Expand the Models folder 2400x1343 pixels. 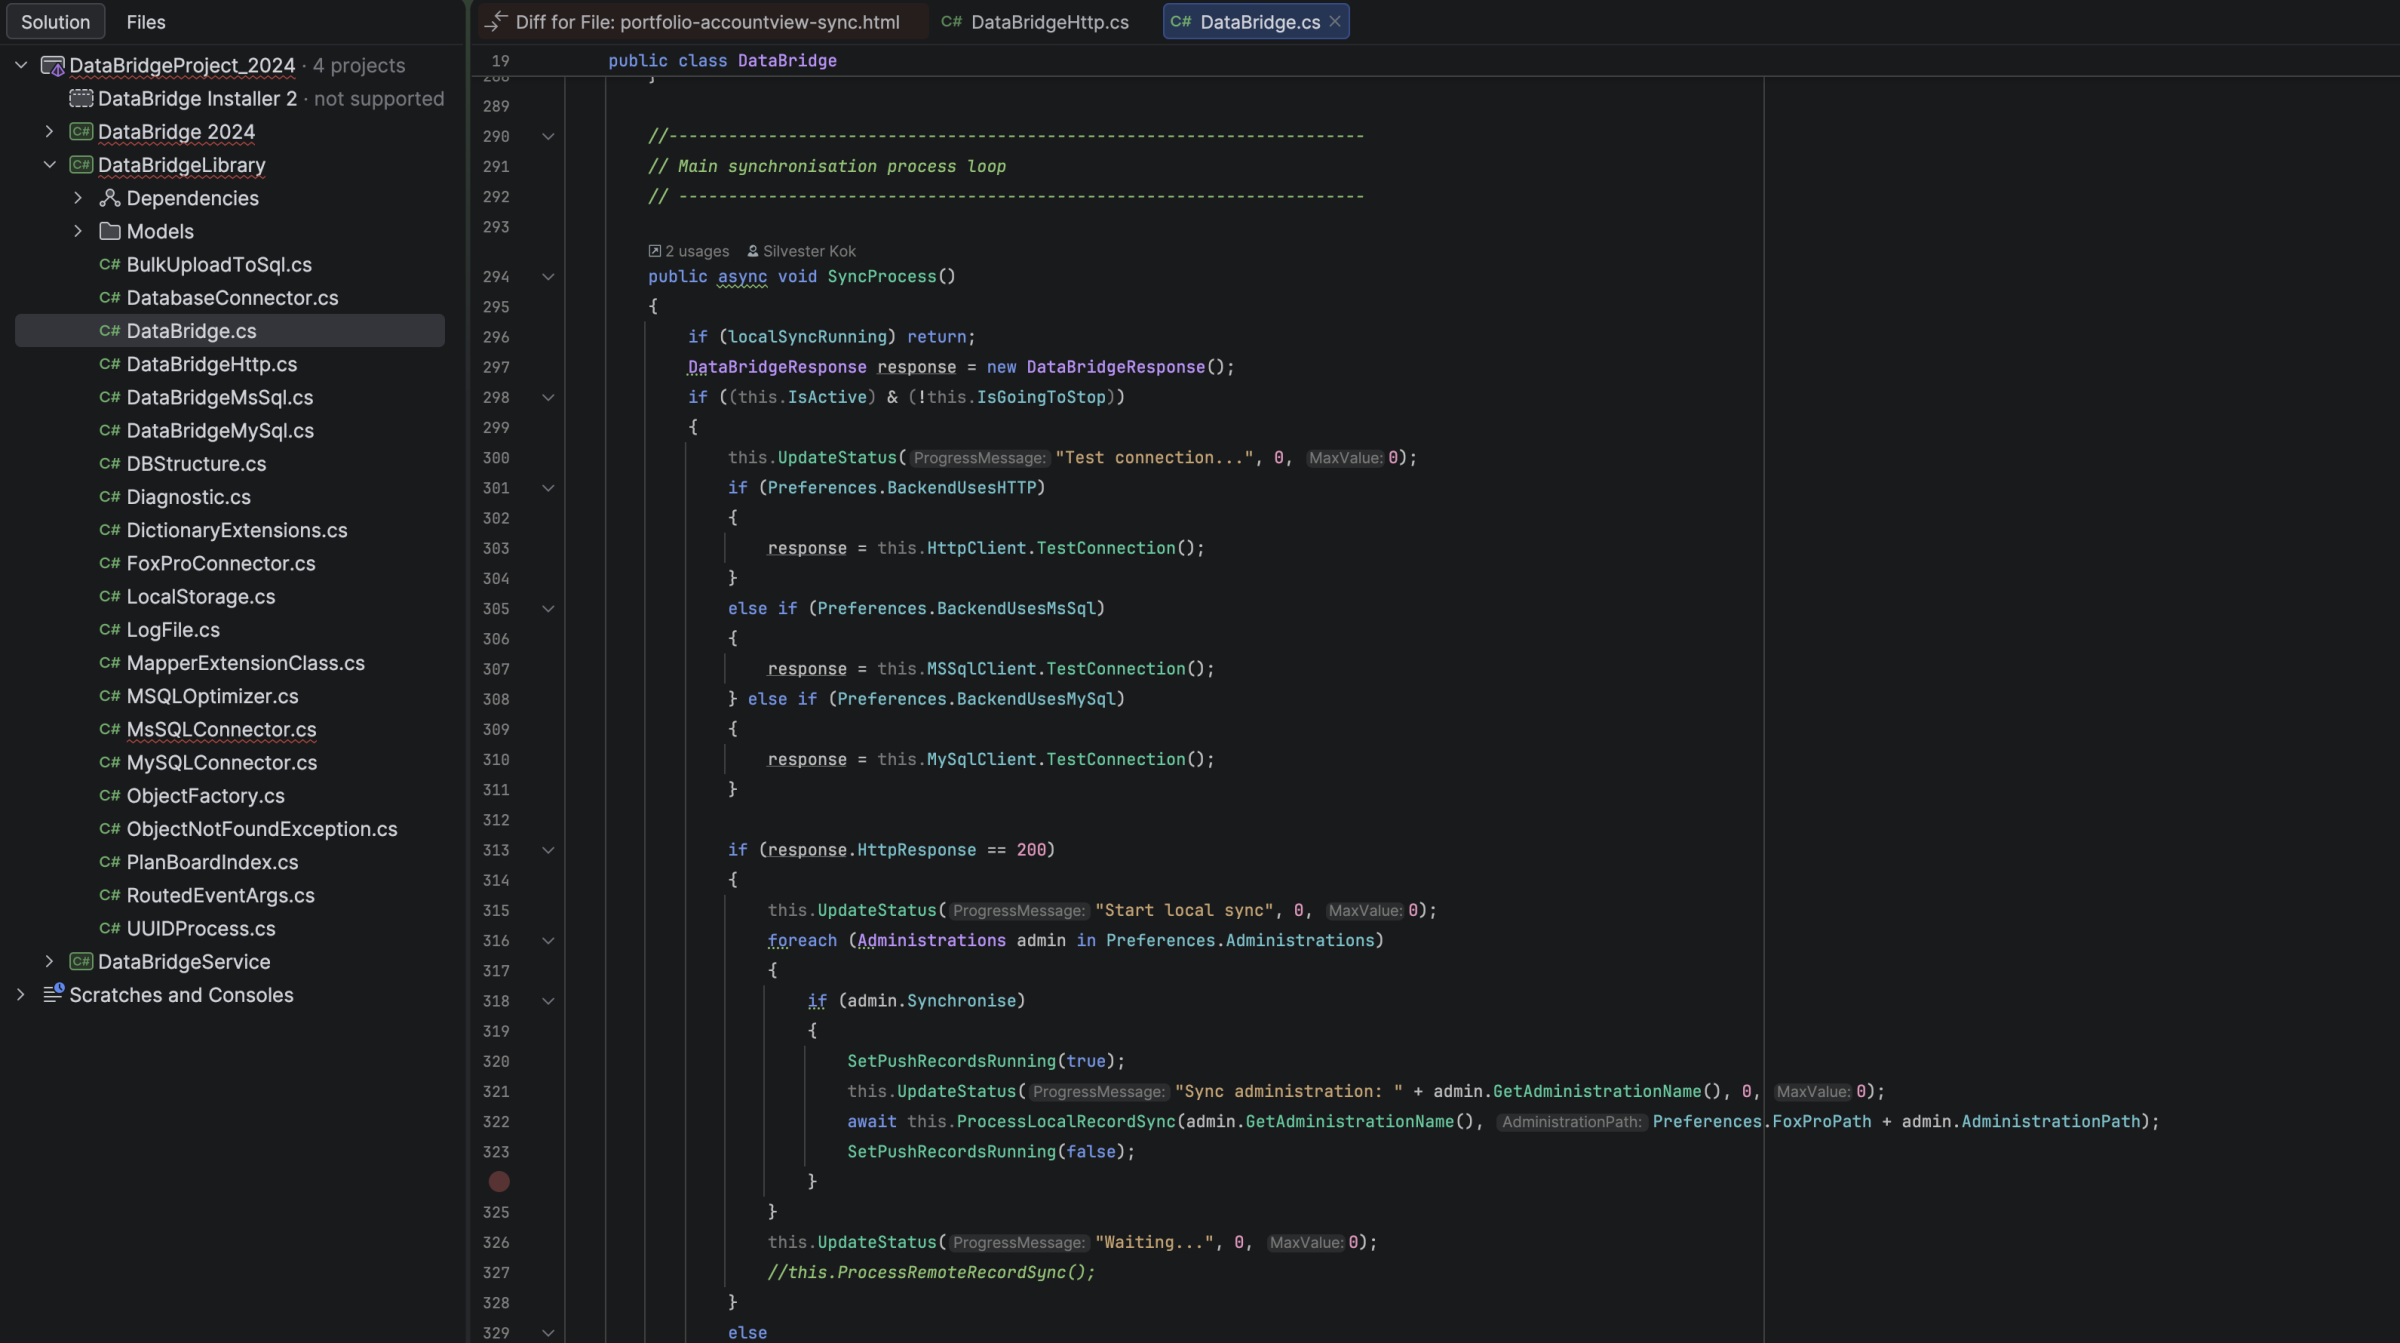point(78,231)
